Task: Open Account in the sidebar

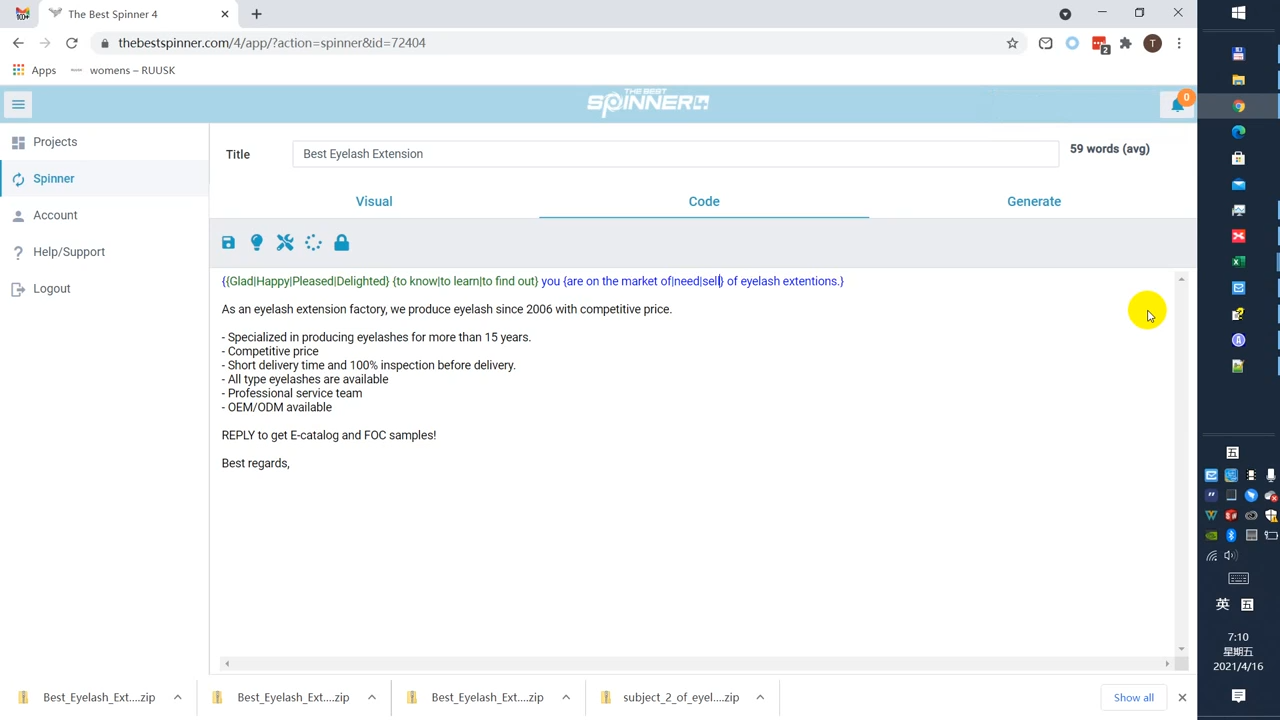Action: tap(55, 215)
